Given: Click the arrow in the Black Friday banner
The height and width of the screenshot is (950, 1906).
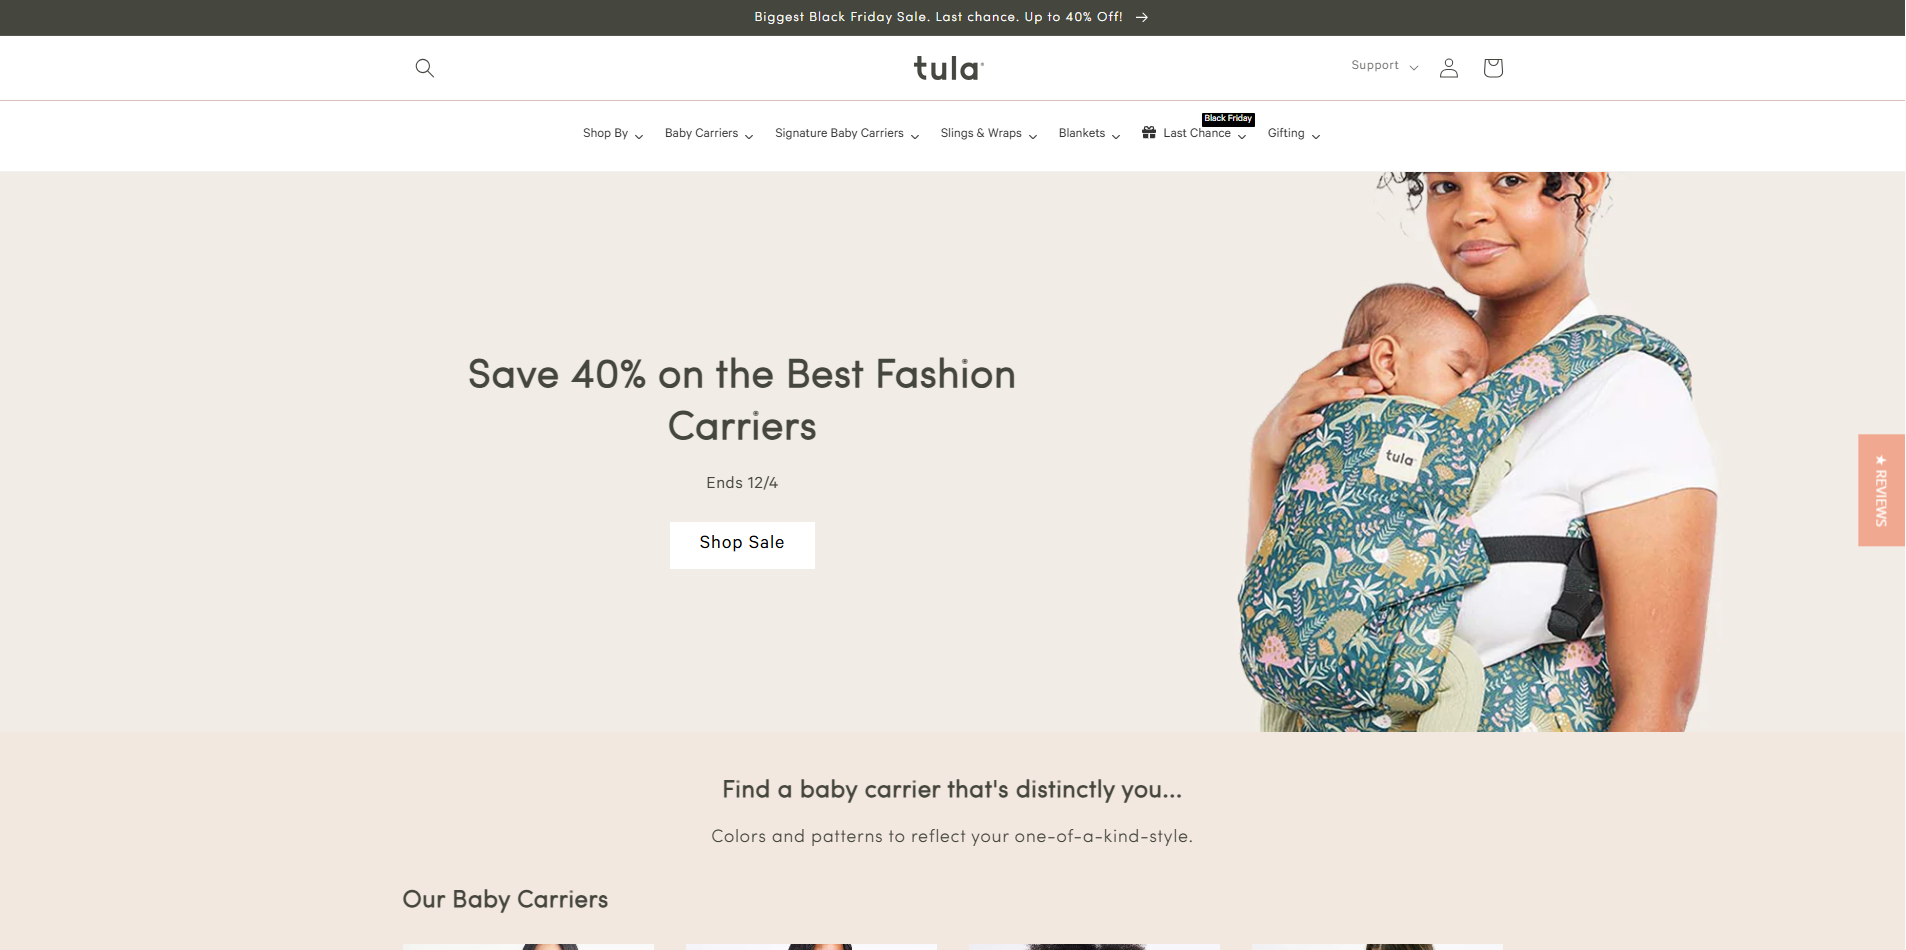Looking at the screenshot, I should pos(1142,17).
